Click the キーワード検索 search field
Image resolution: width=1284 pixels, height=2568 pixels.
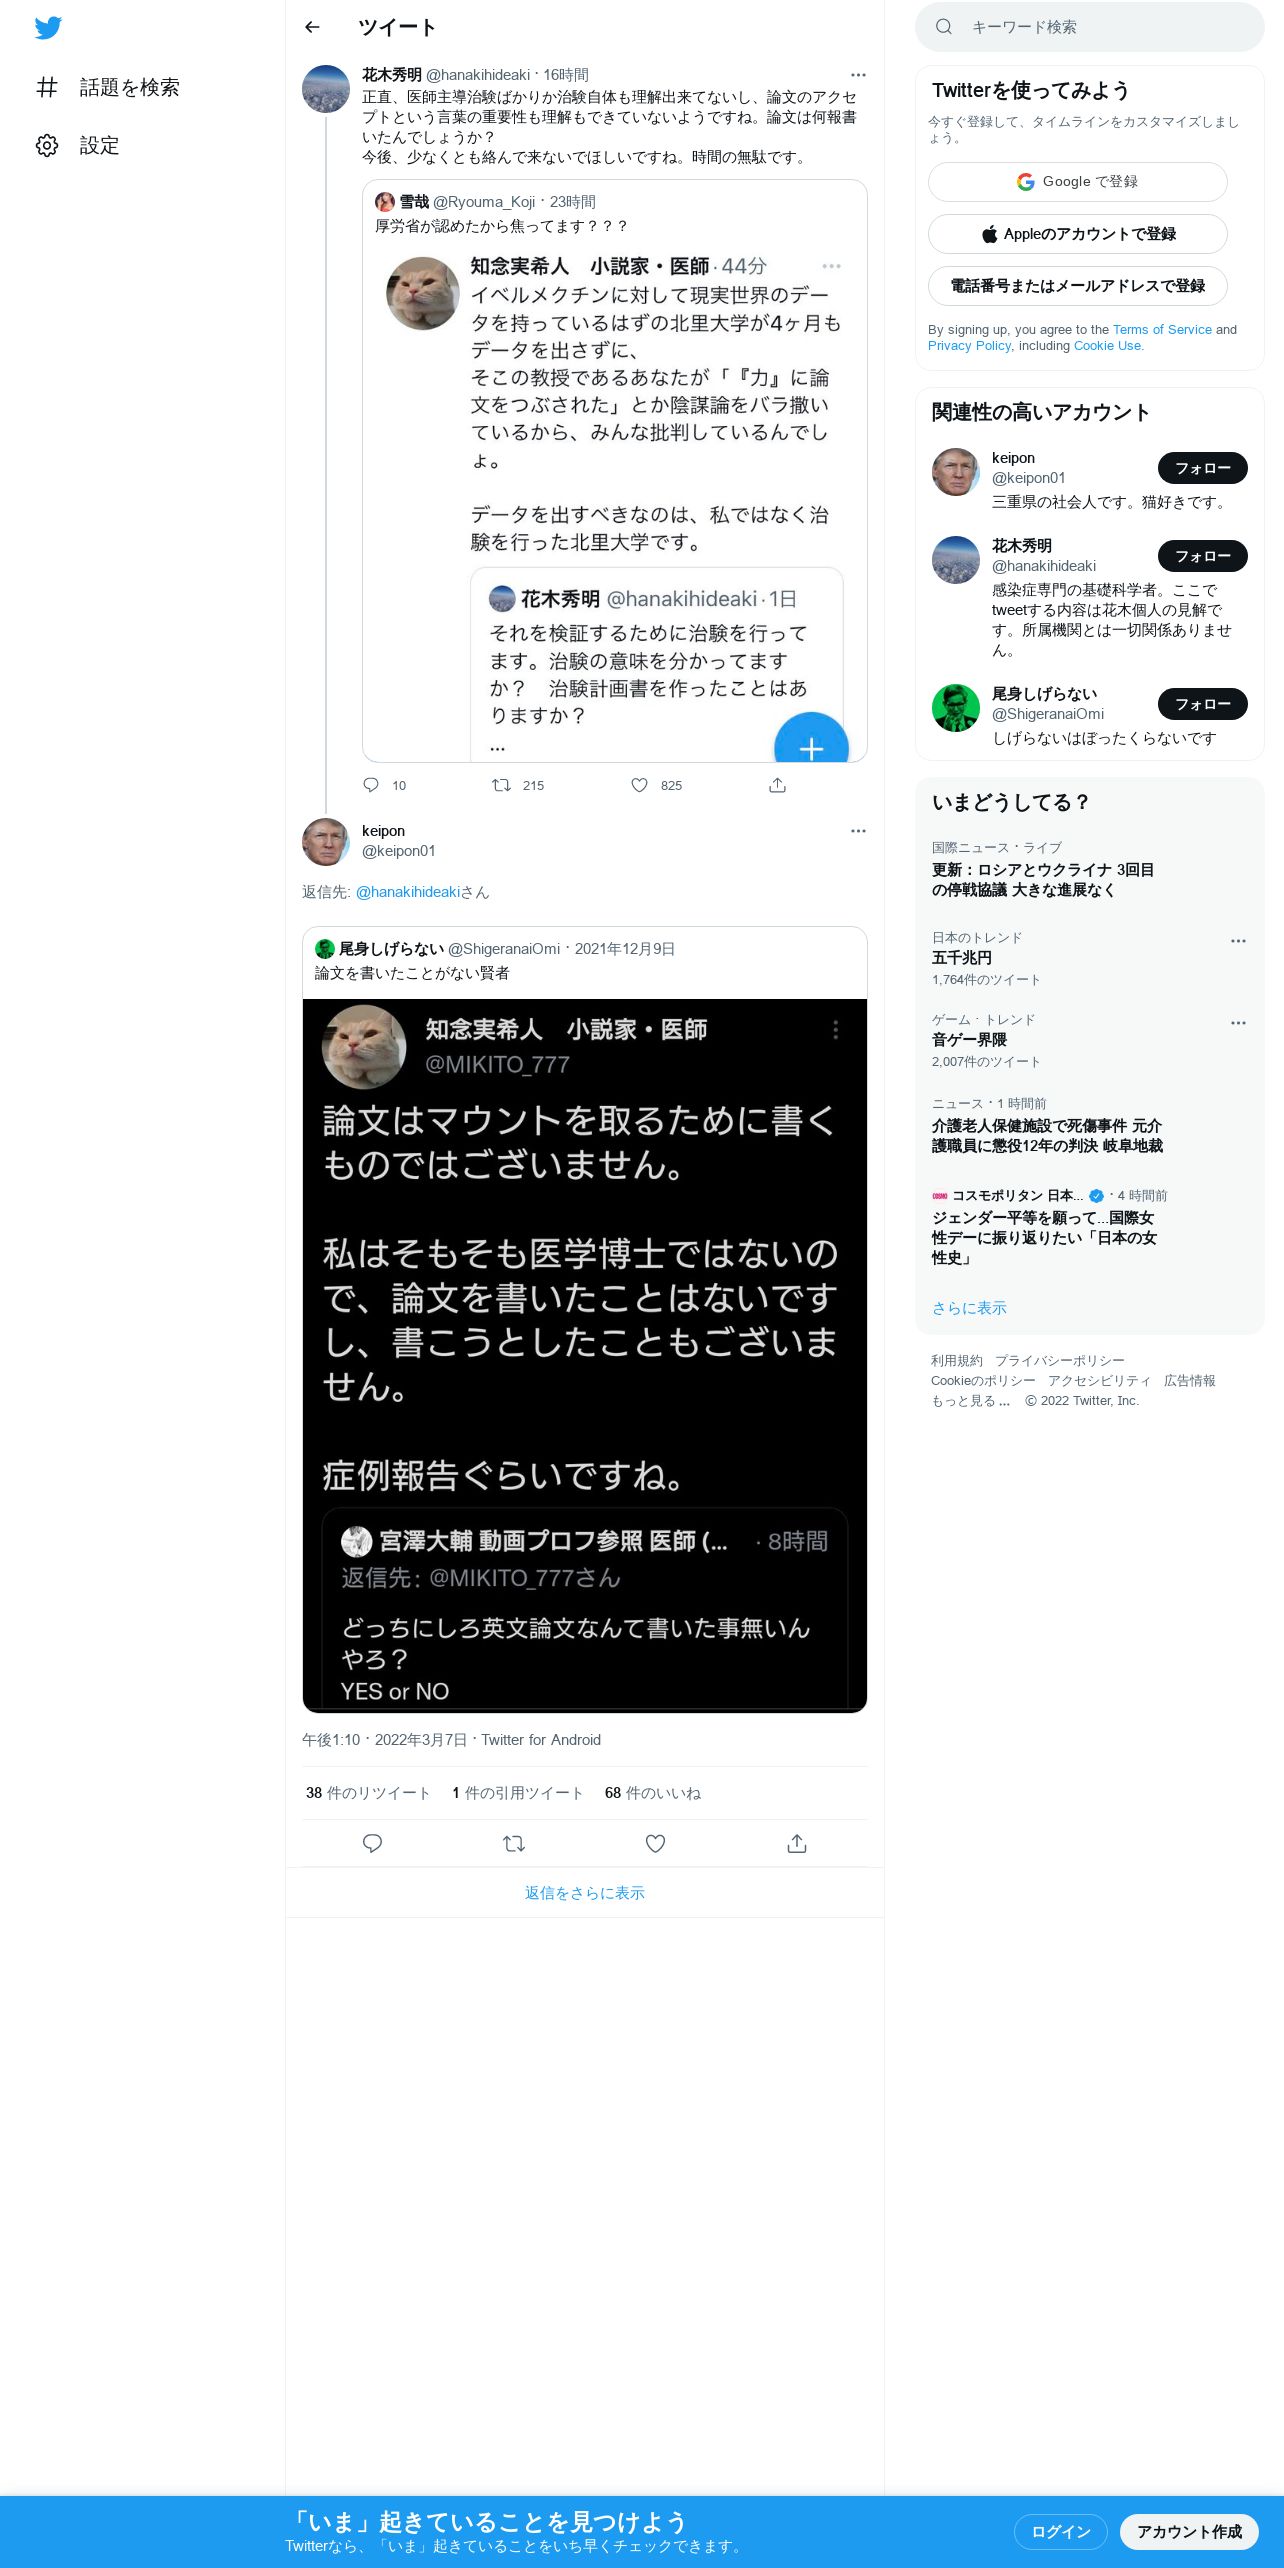coord(1090,27)
